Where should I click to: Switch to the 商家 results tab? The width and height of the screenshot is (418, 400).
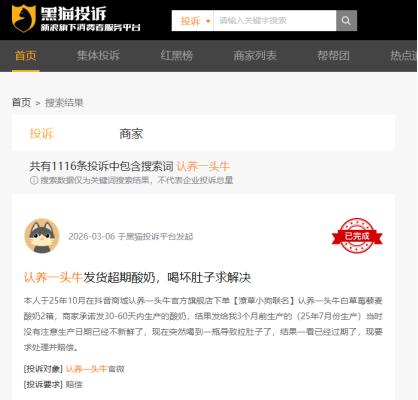131,134
